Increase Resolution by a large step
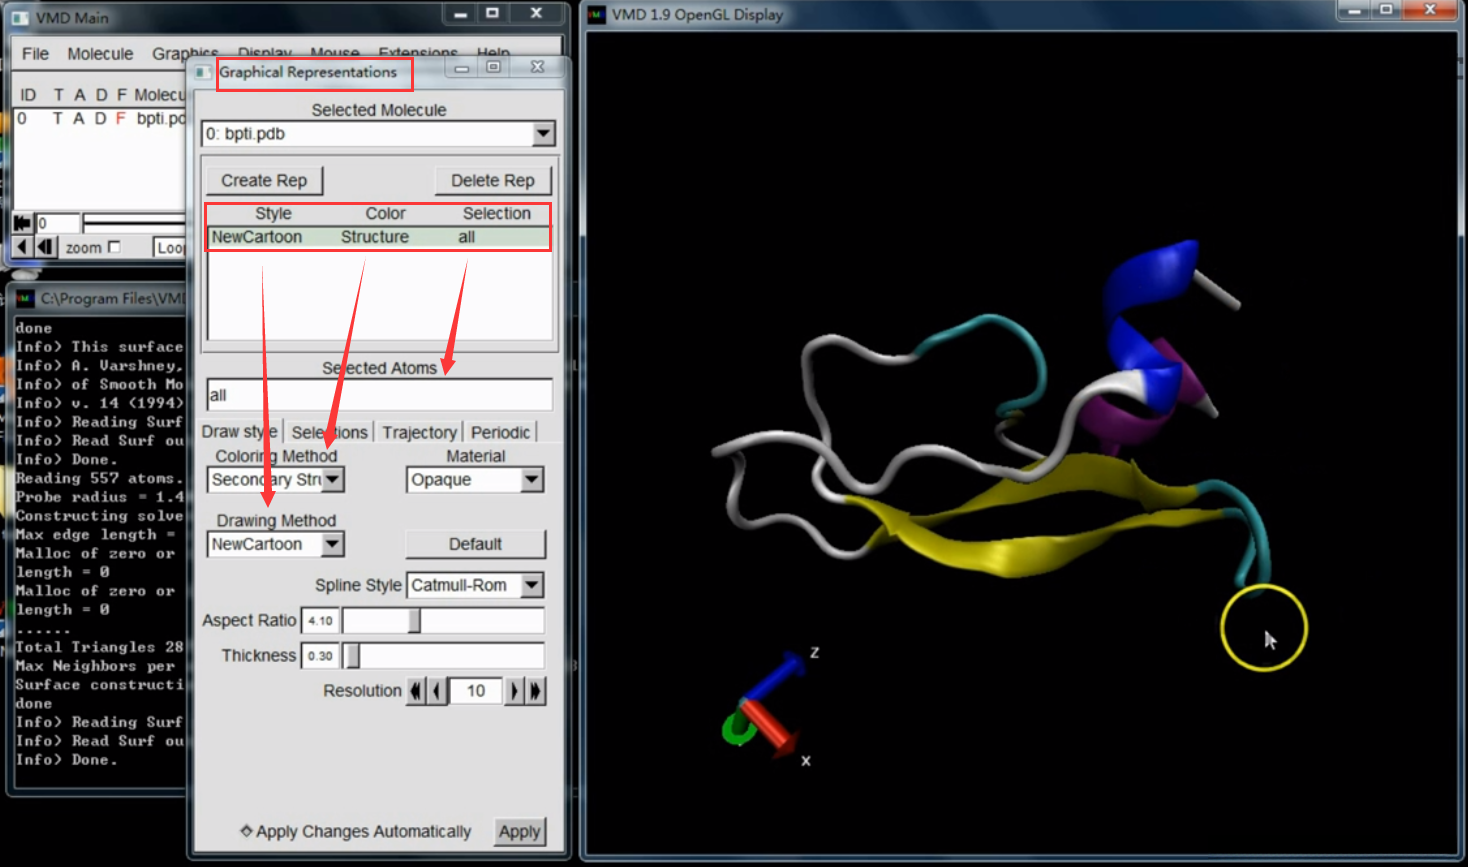Screen dimensions: 1468x867 coord(536,691)
